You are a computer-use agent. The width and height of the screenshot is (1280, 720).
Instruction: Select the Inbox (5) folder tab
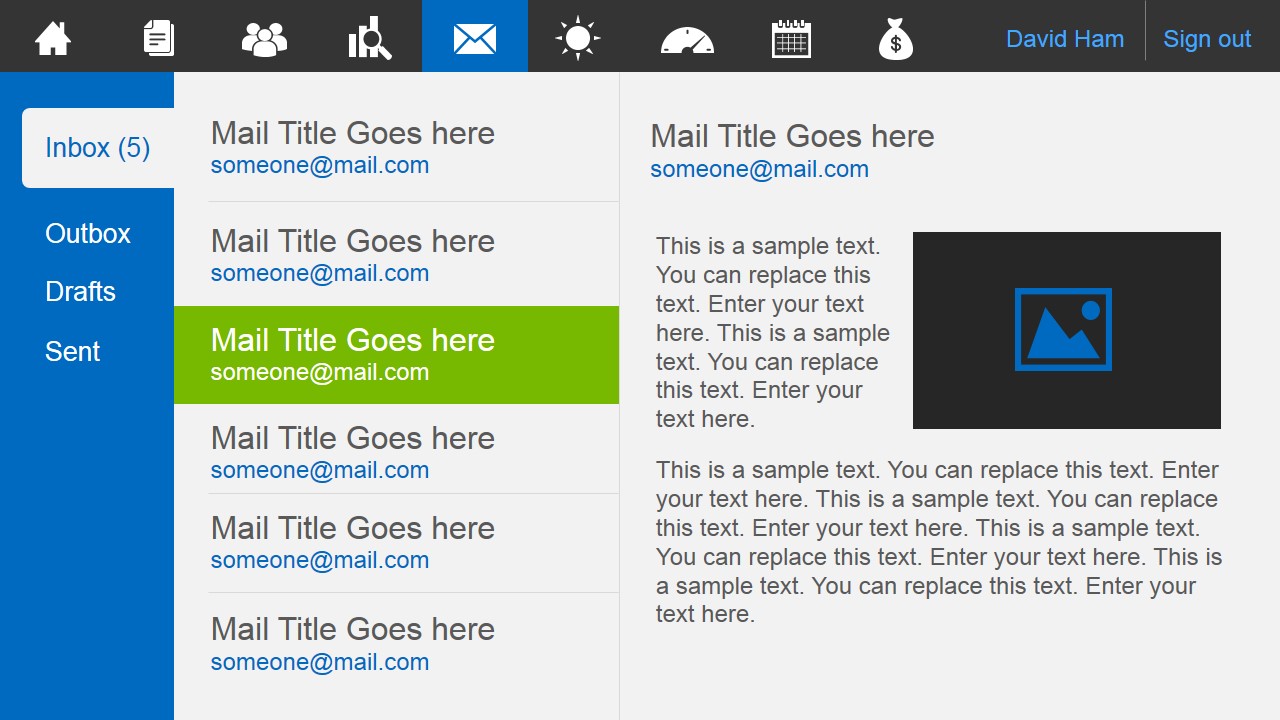pyautogui.click(x=98, y=148)
